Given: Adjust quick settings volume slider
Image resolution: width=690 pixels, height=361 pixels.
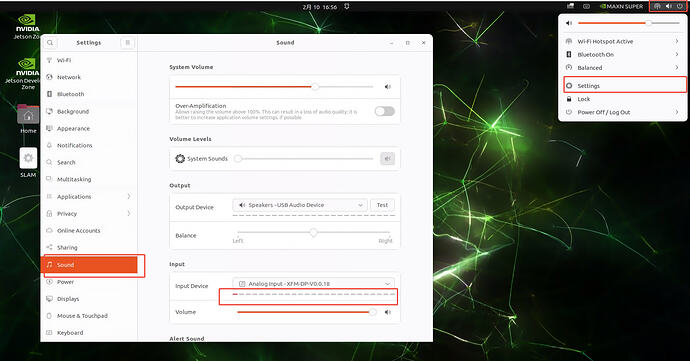Looking at the screenshot, I should (x=629, y=23).
